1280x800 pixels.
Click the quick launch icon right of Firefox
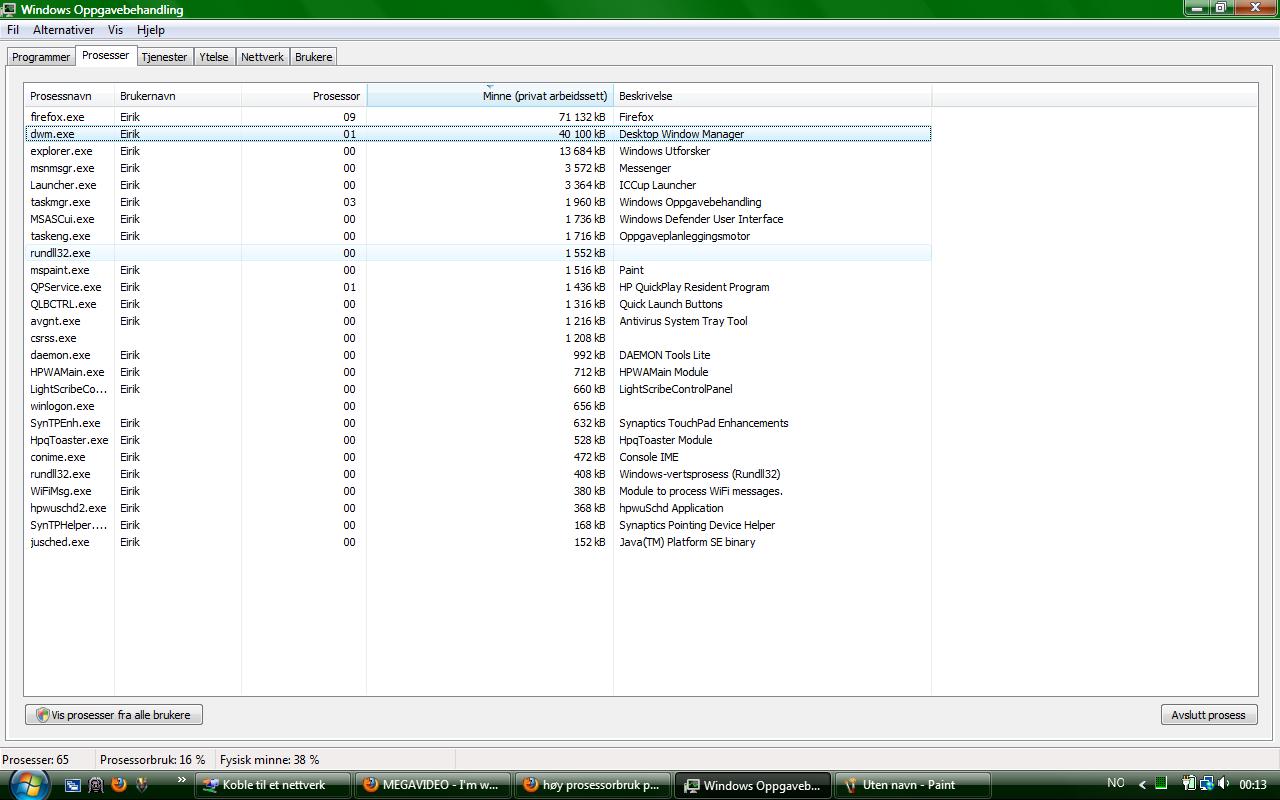pos(142,785)
